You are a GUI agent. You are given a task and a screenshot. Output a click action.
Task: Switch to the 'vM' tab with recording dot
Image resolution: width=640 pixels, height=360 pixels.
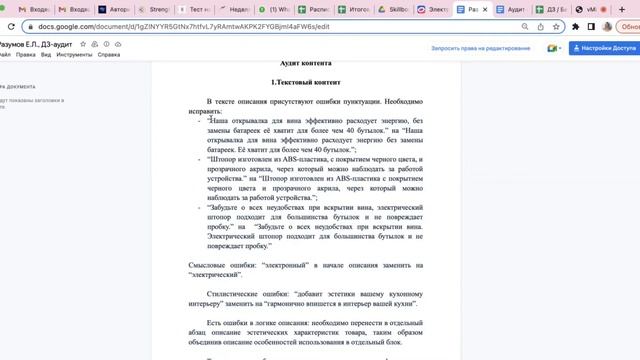coord(591,9)
